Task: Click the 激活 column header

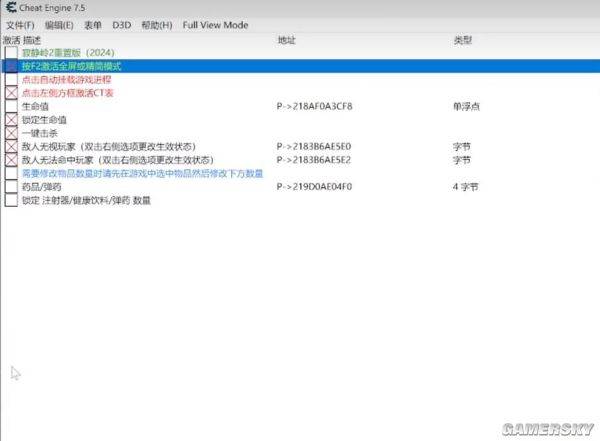Action: tap(10, 40)
